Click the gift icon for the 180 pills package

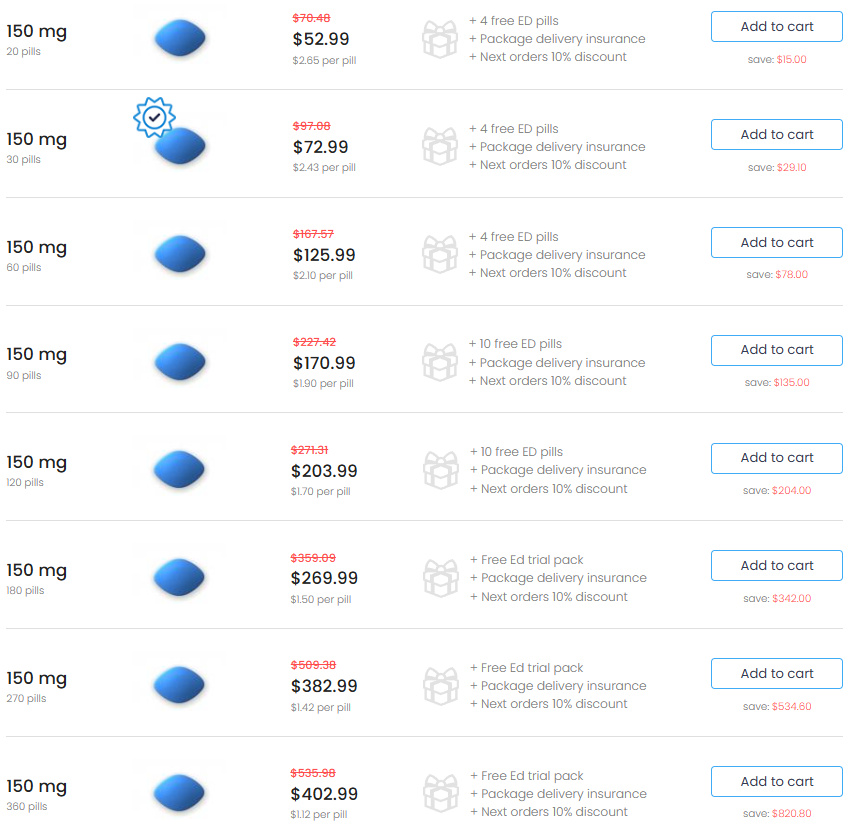(440, 578)
